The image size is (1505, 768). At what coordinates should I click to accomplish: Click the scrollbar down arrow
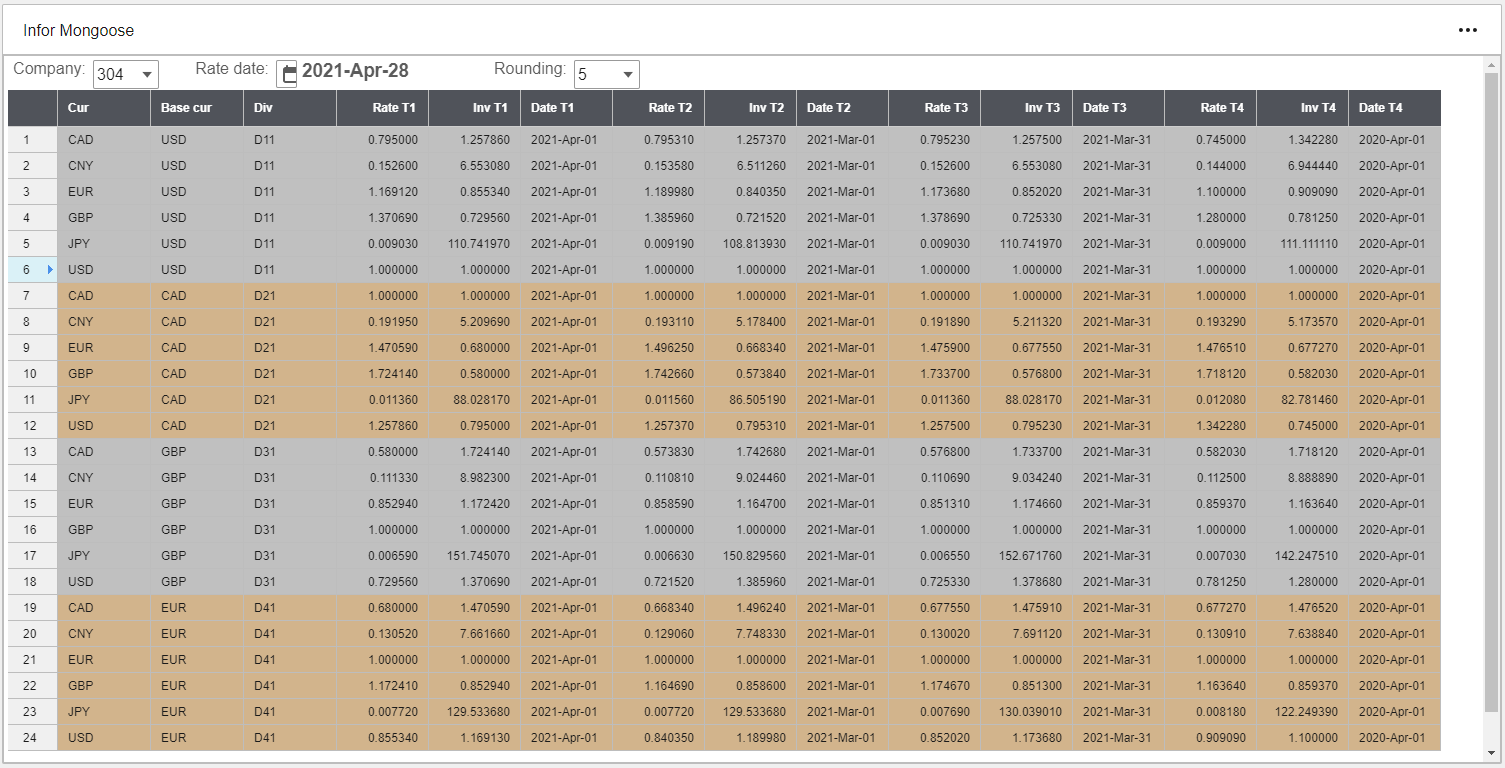coord(1491,753)
